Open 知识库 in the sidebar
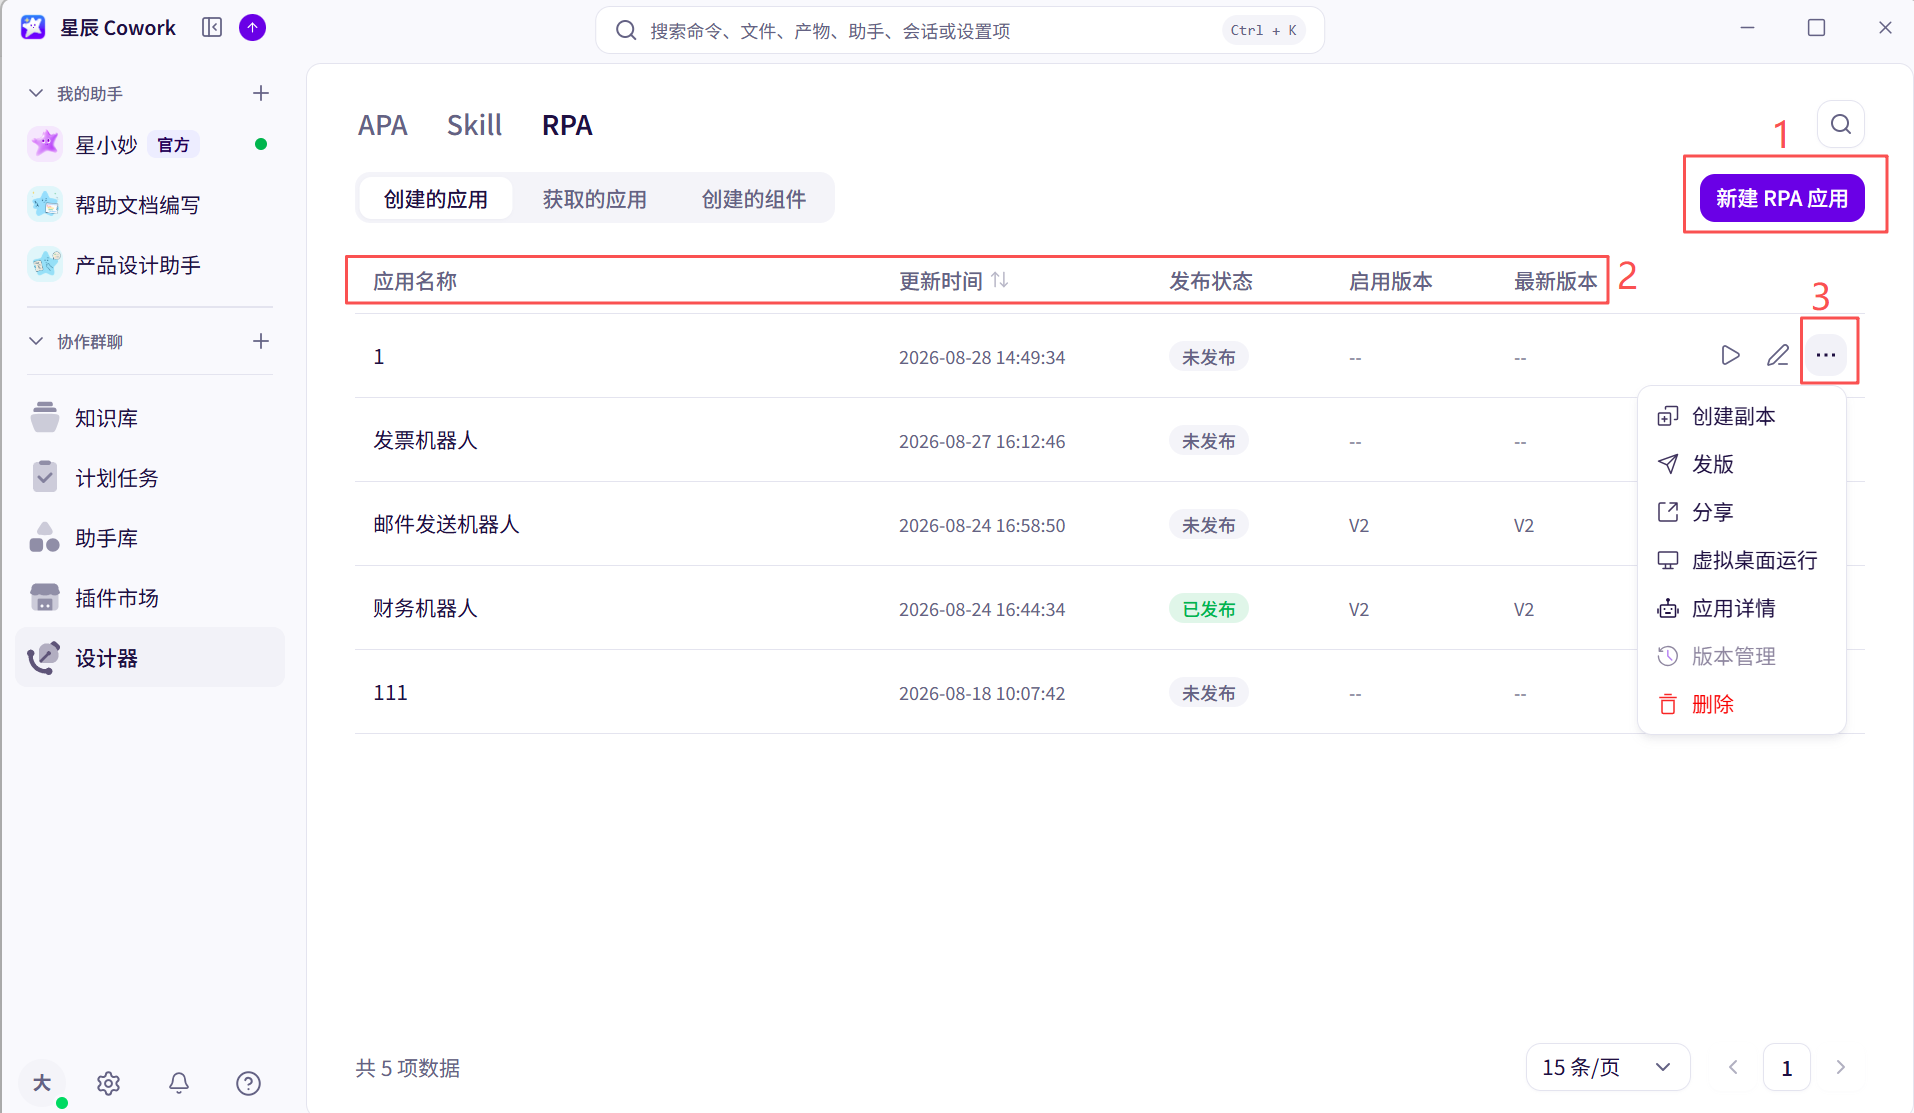Image resolution: width=1914 pixels, height=1113 pixels. tap(150, 418)
